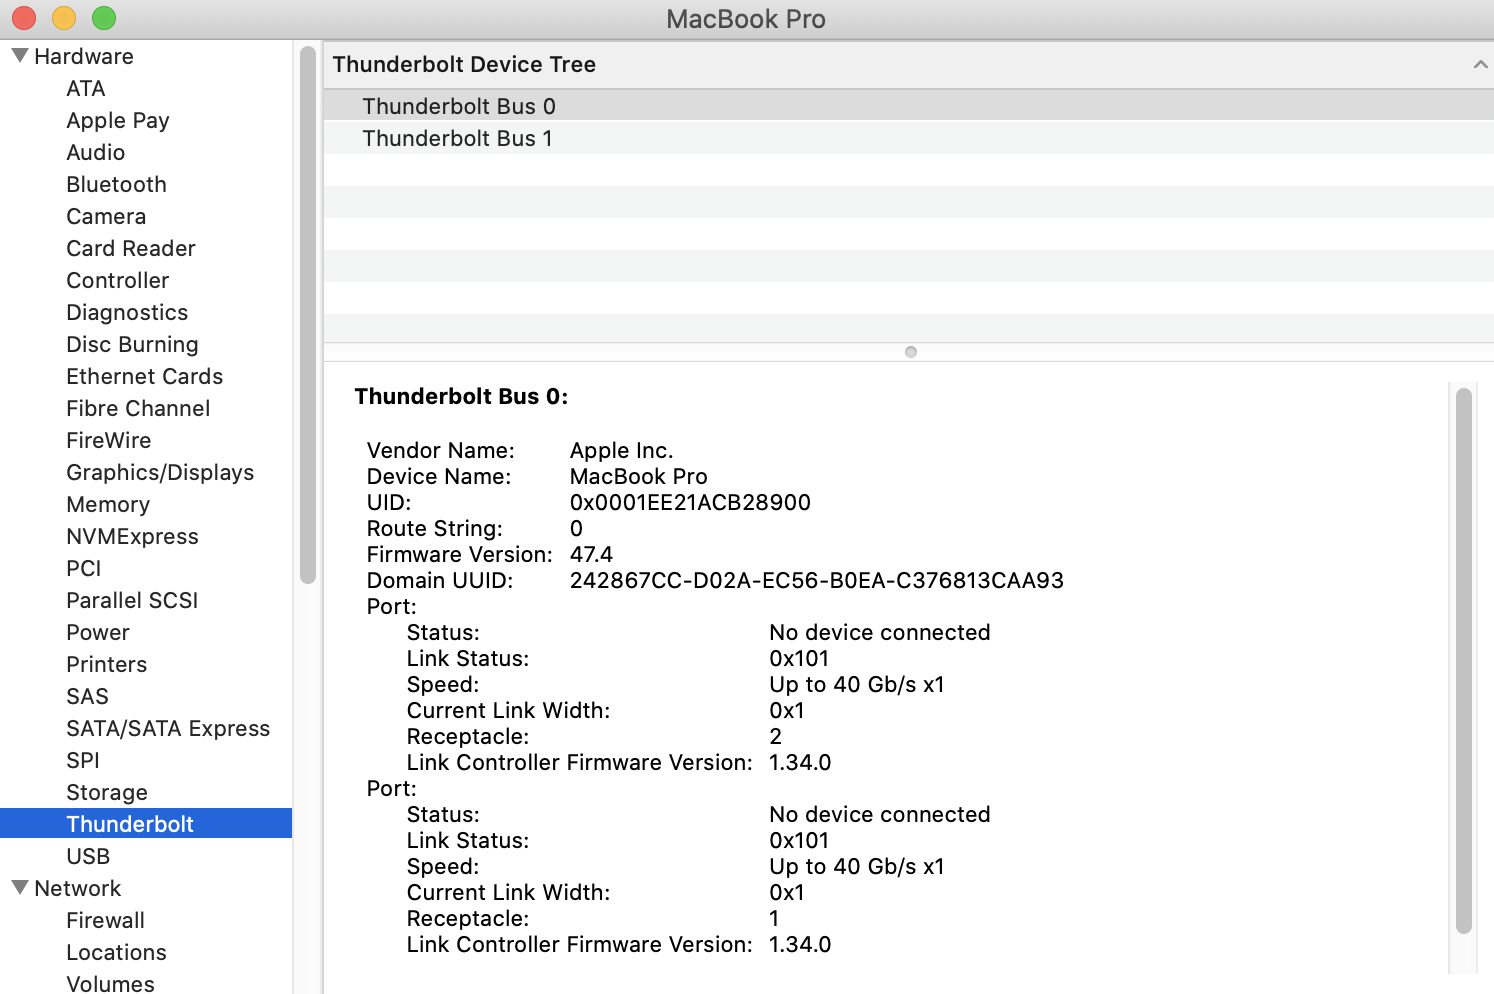1494x994 pixels.
Task: Open NVMExpress category
Action: [133, 536]
